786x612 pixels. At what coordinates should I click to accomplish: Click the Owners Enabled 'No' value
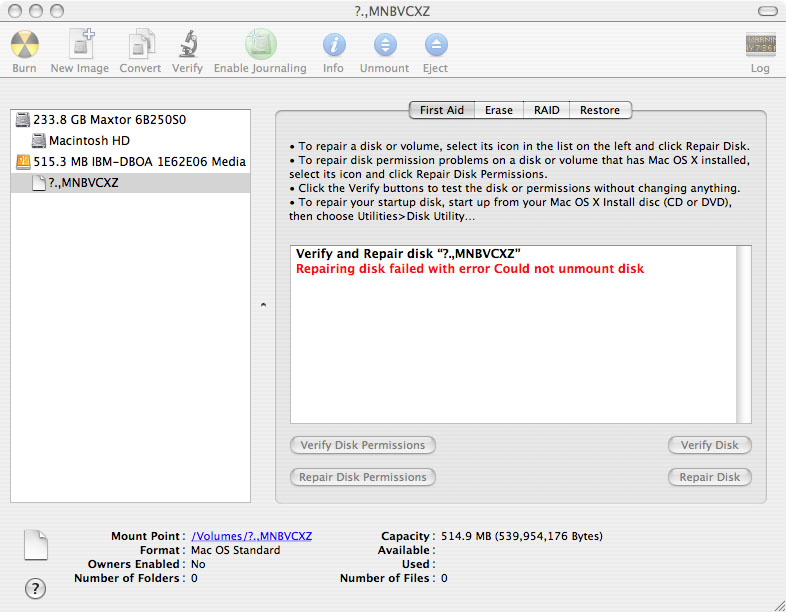[198, 564]
